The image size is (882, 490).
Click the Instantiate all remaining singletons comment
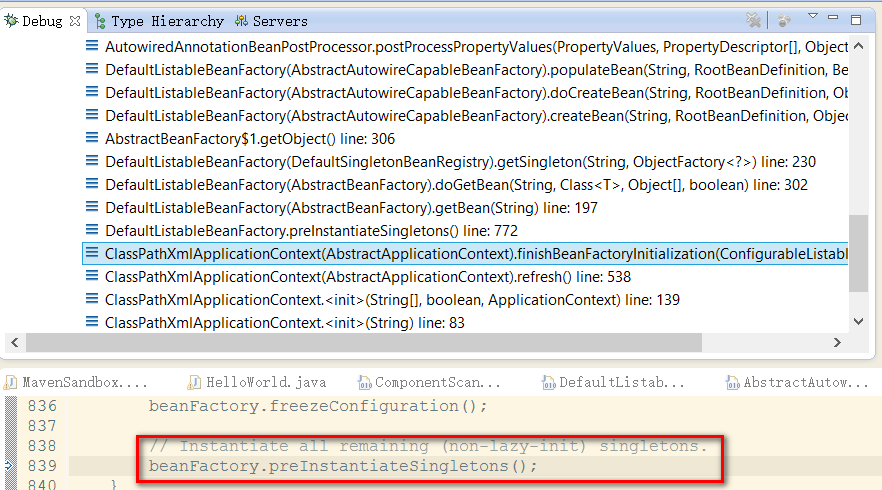point(428,446)
